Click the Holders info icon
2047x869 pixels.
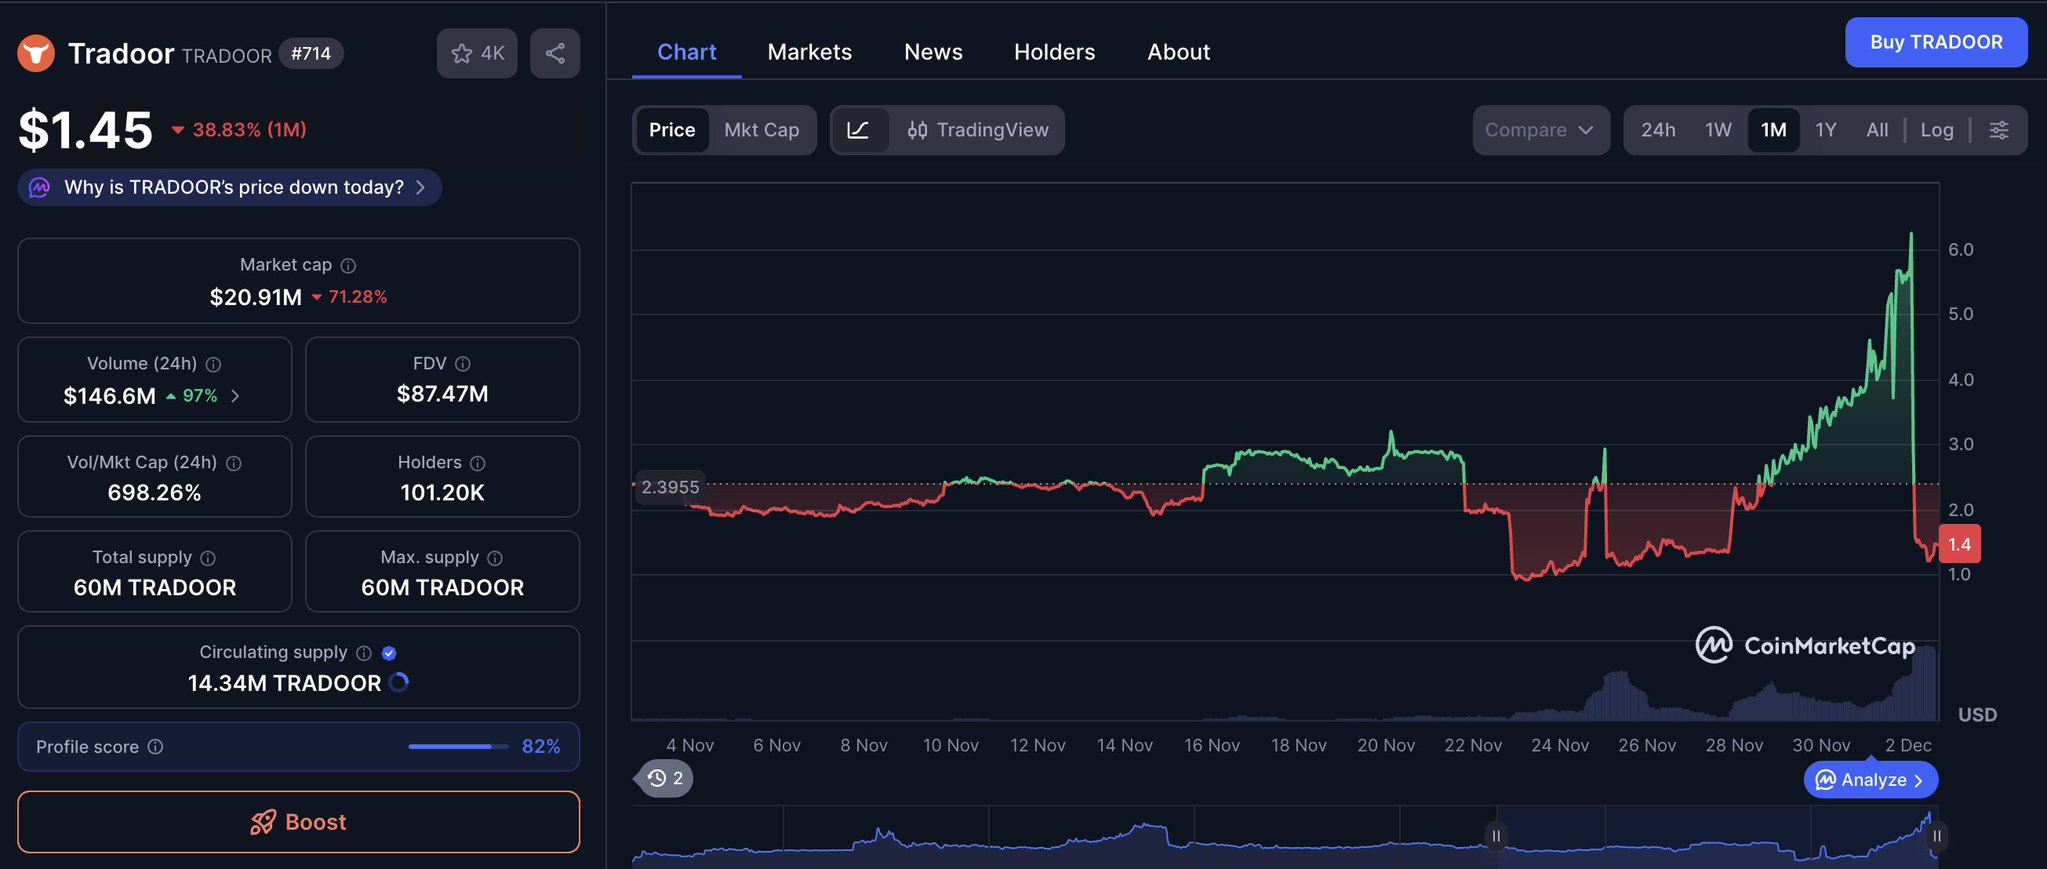tap(478, 463)
